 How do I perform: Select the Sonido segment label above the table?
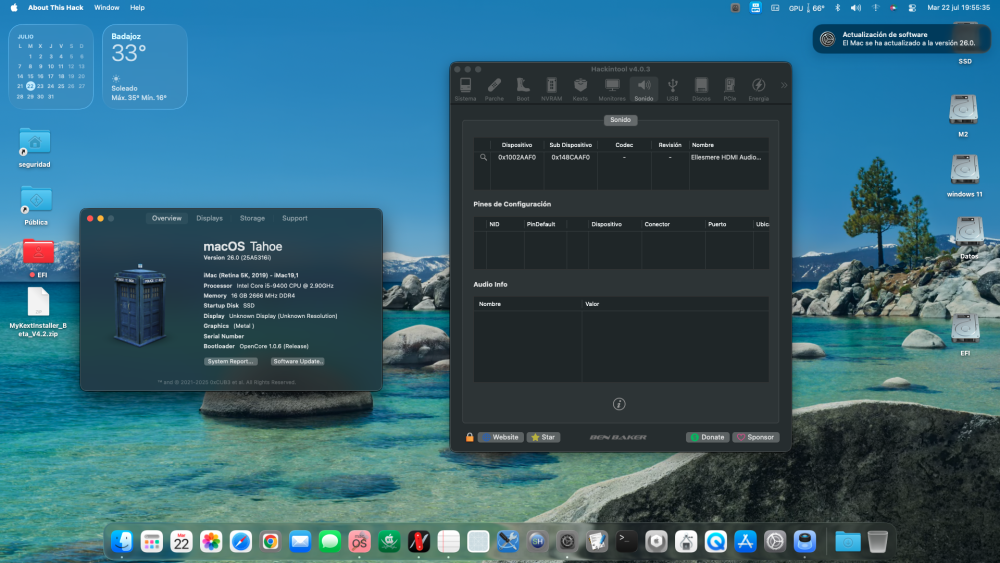coord(621,120)
